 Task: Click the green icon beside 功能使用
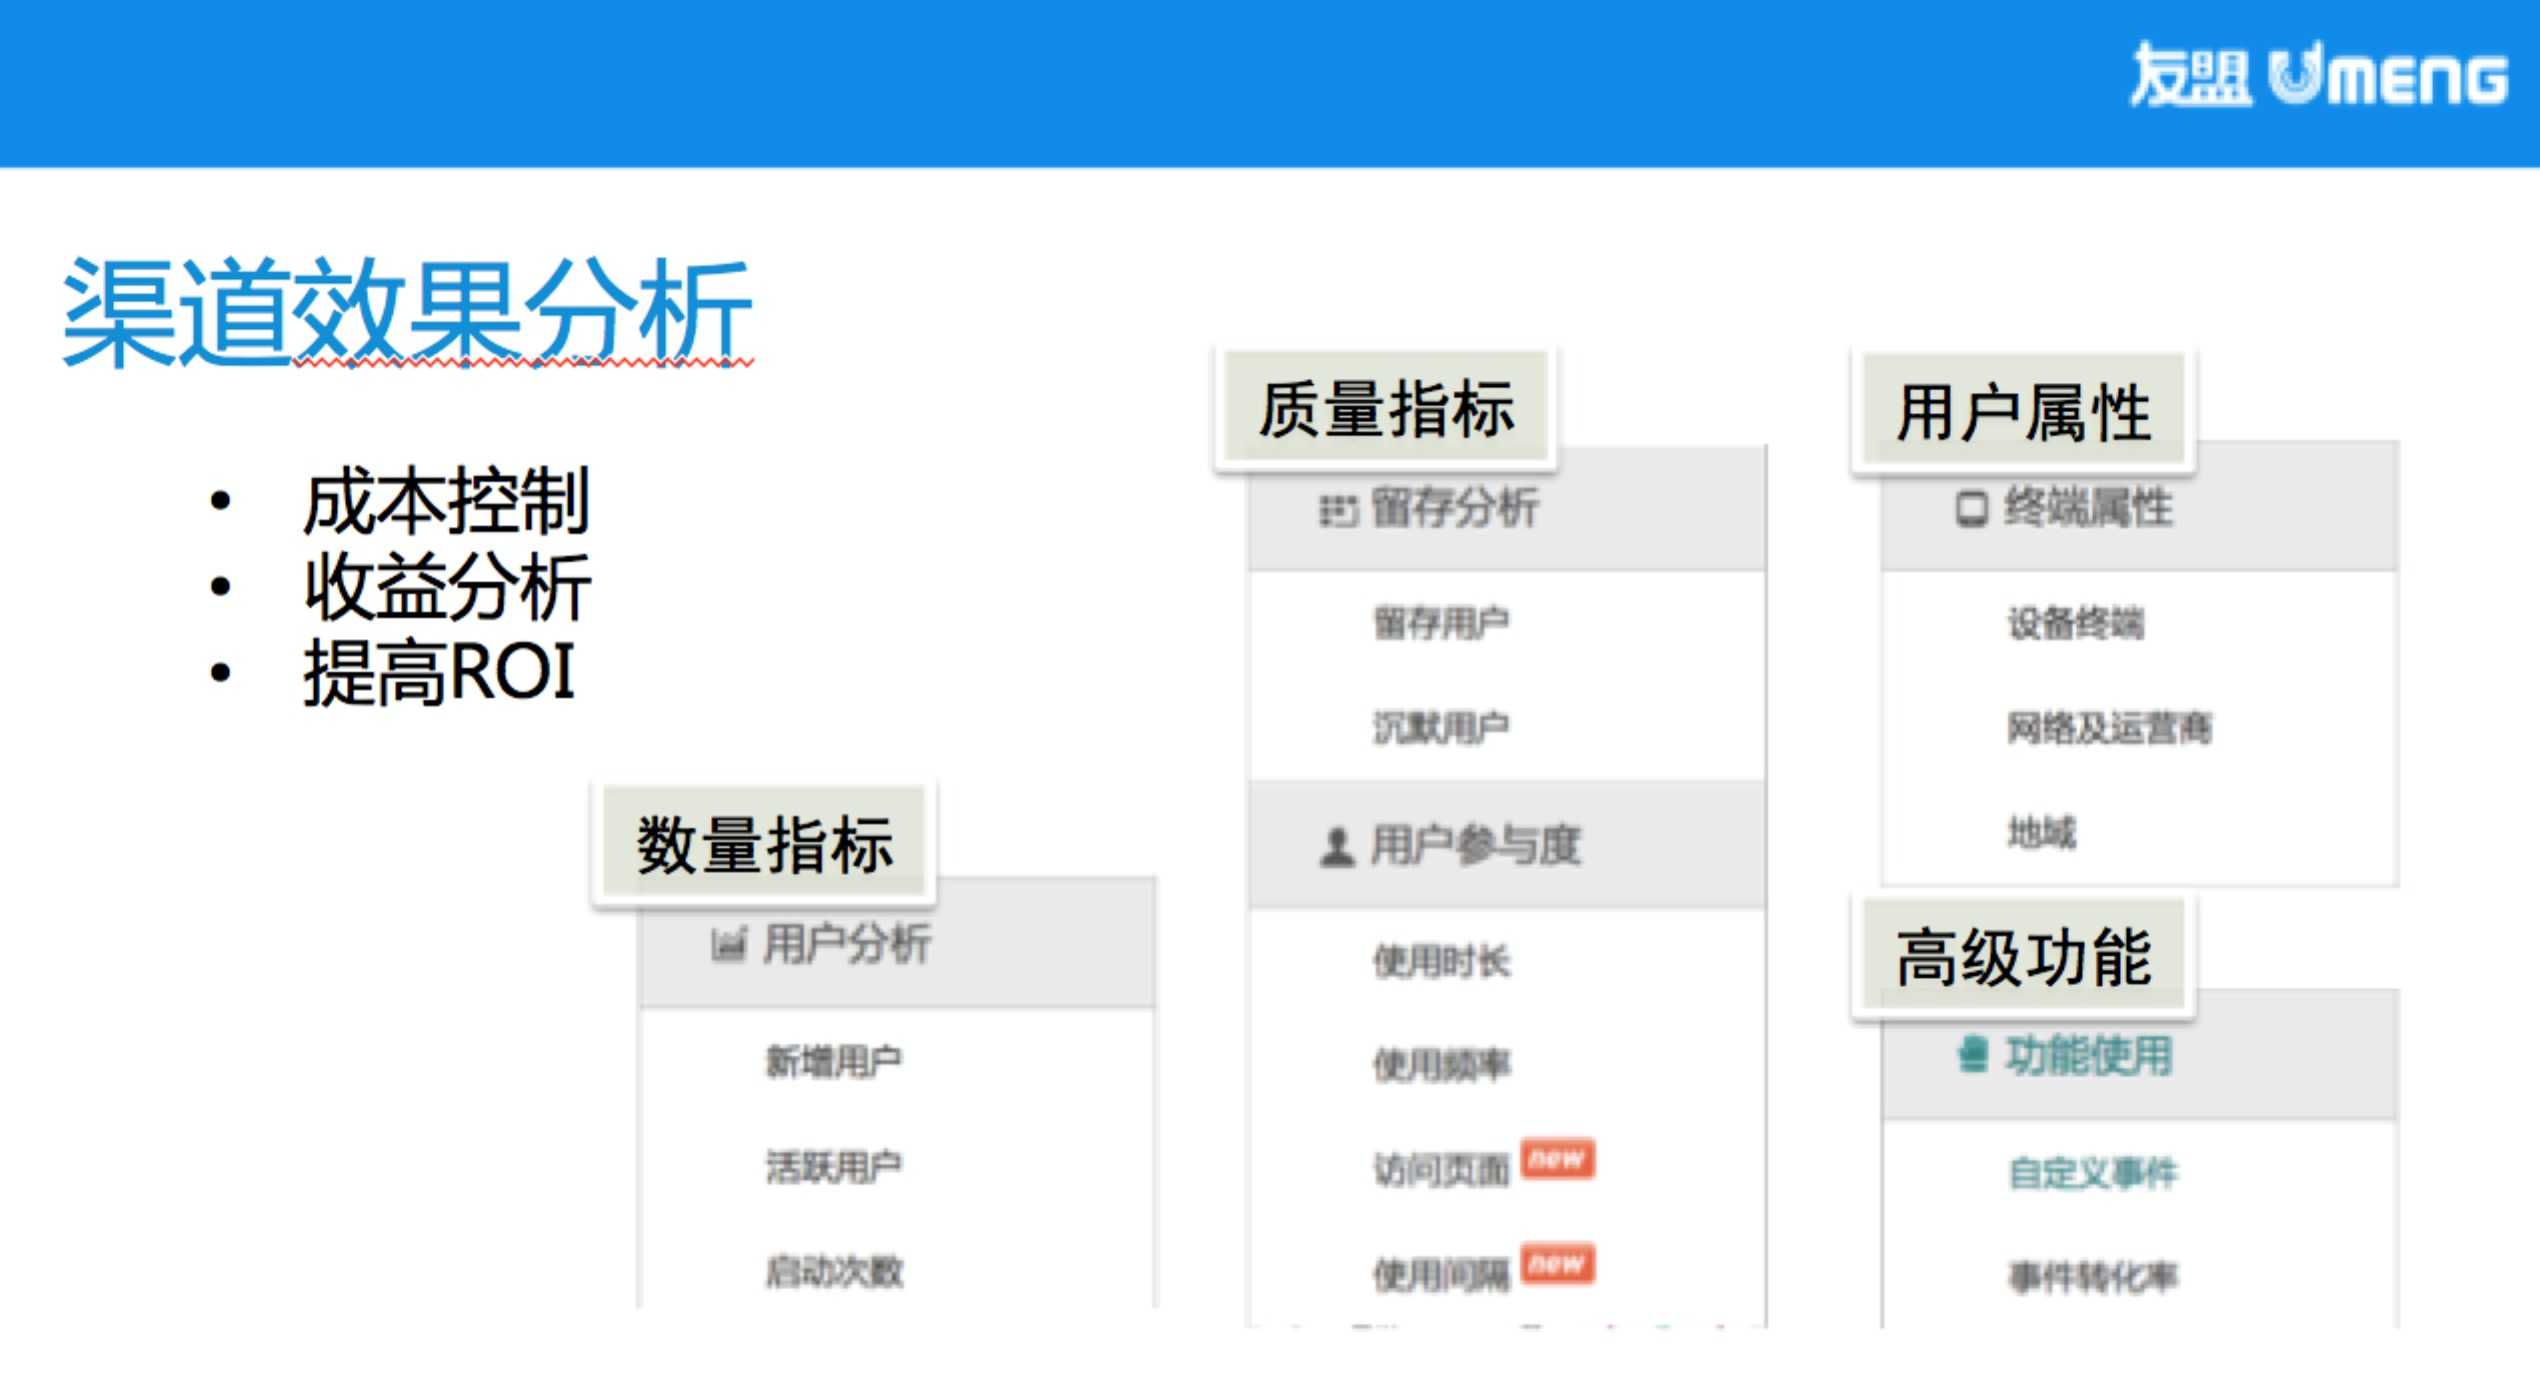(x=1972, y=1055)
